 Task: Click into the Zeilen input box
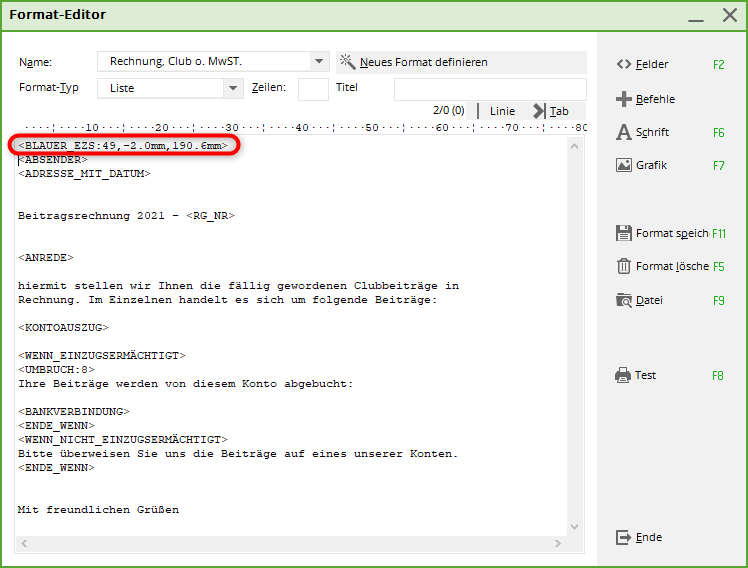pos(313,88)
